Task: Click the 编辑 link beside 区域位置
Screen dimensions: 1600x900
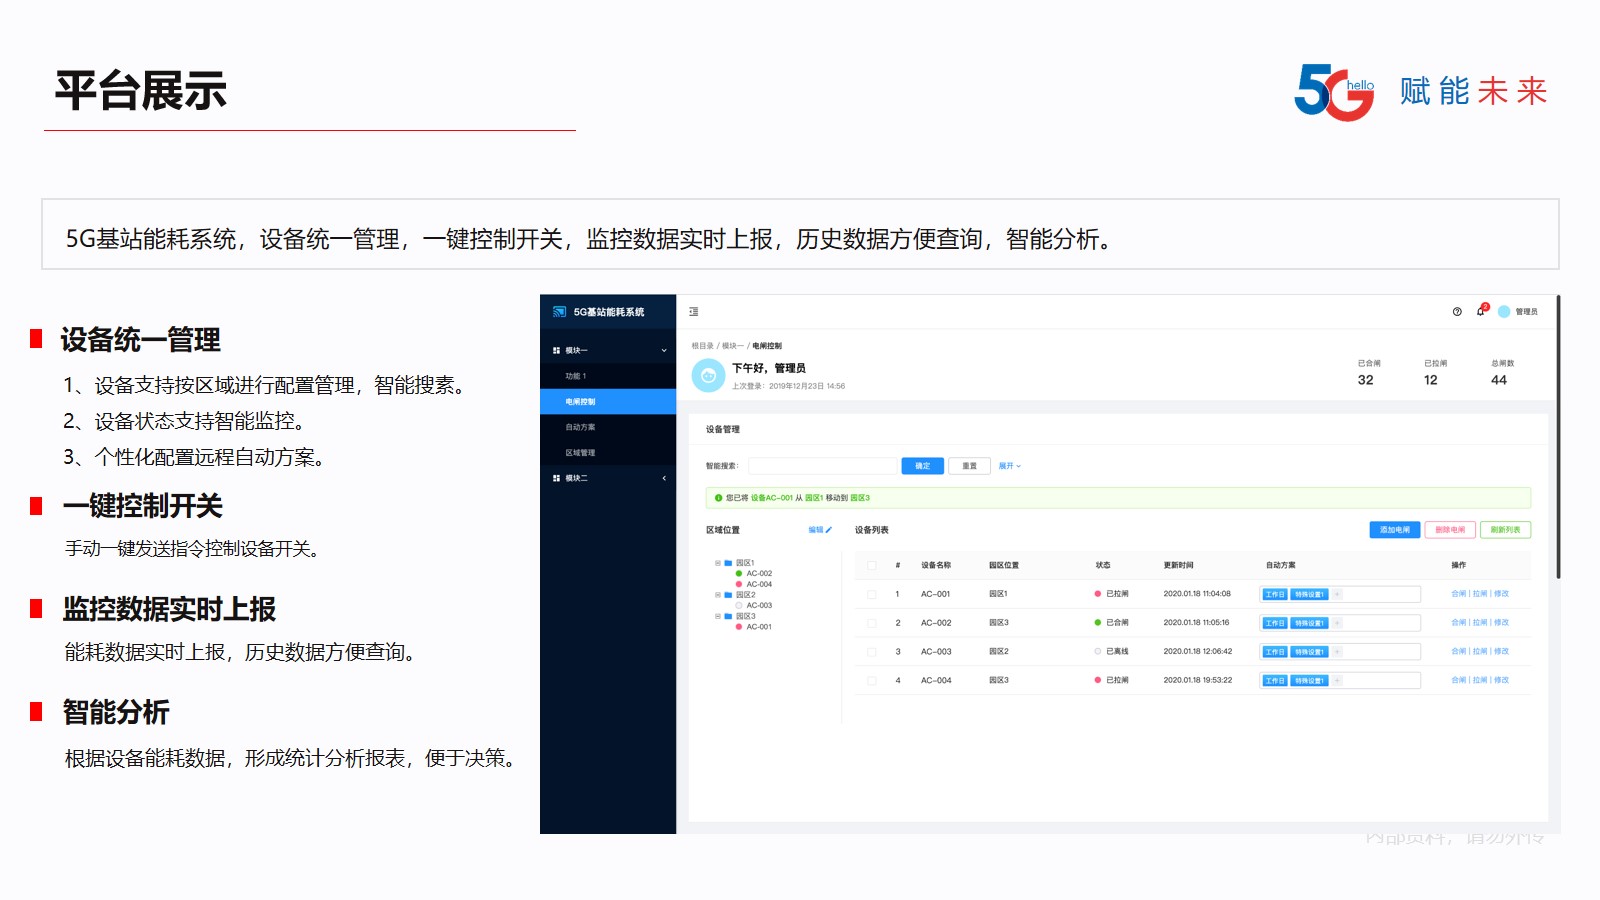Action: [820, 530]
